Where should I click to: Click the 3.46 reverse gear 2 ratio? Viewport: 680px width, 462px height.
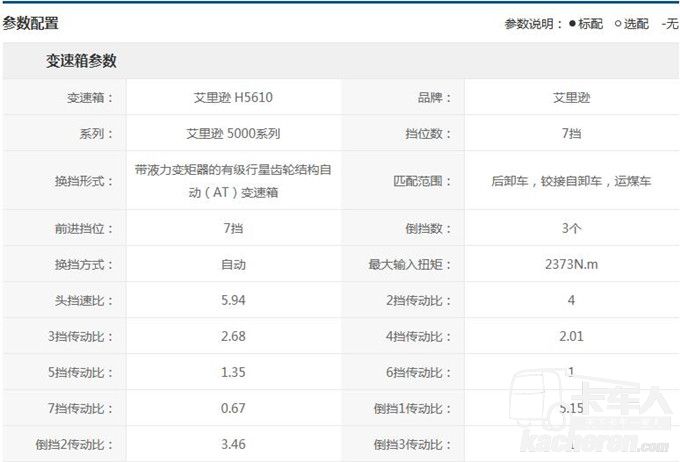(x=233, y=443)
